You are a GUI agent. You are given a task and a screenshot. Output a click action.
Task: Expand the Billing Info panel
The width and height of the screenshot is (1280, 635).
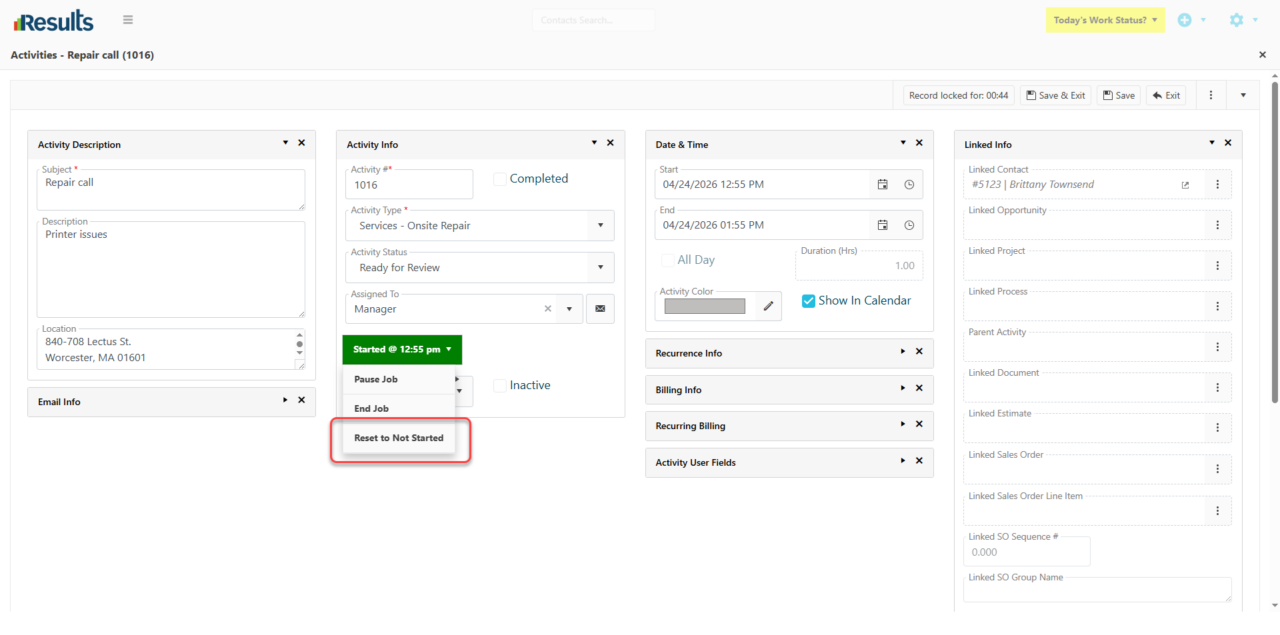click(x=903, y=388)
